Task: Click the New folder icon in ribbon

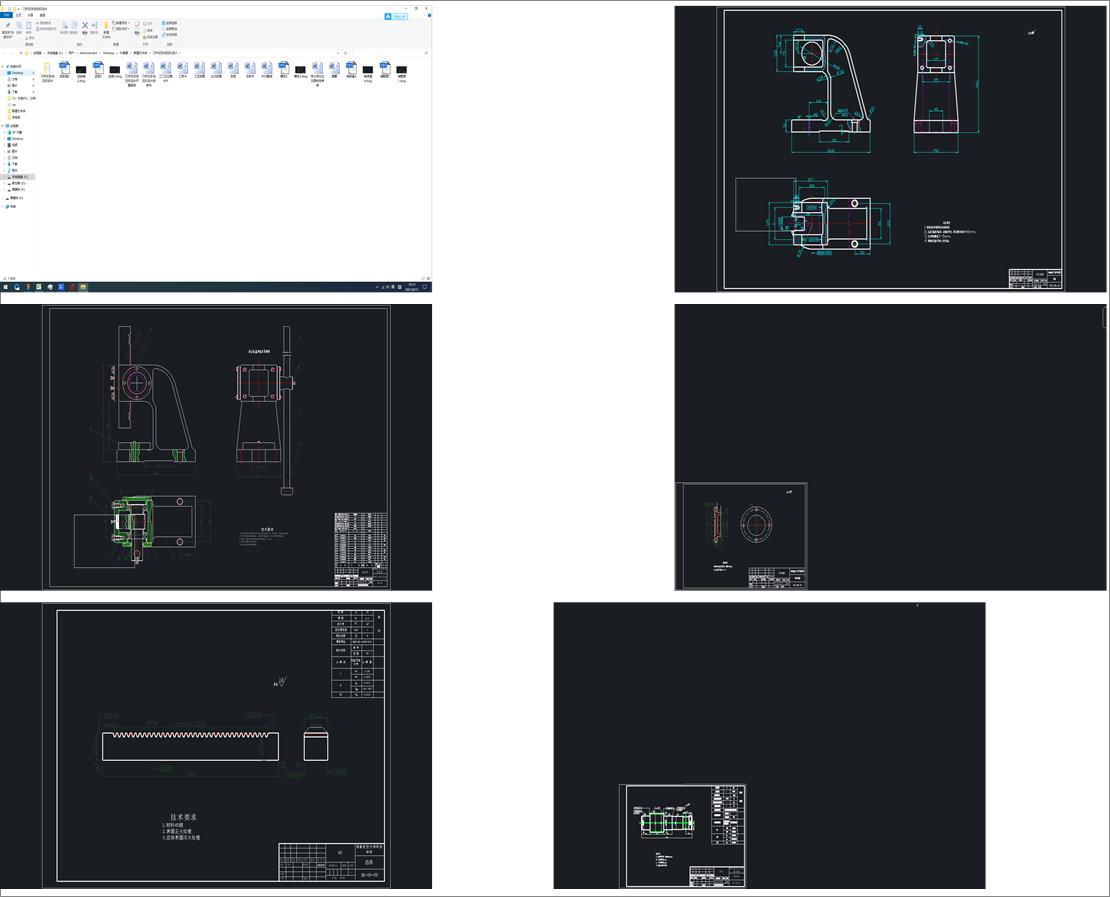Action: (106, 25)
